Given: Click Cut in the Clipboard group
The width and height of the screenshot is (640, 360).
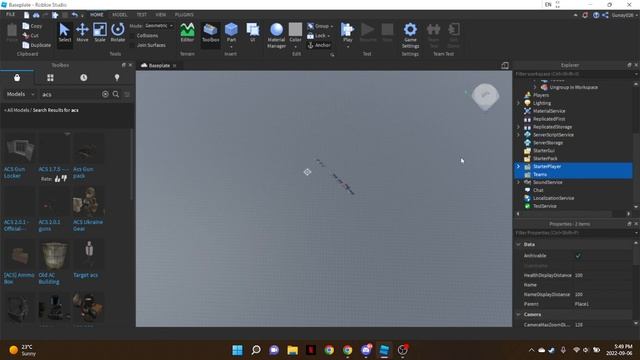Looking at the screenshot, I should click(x=31, y=36).
